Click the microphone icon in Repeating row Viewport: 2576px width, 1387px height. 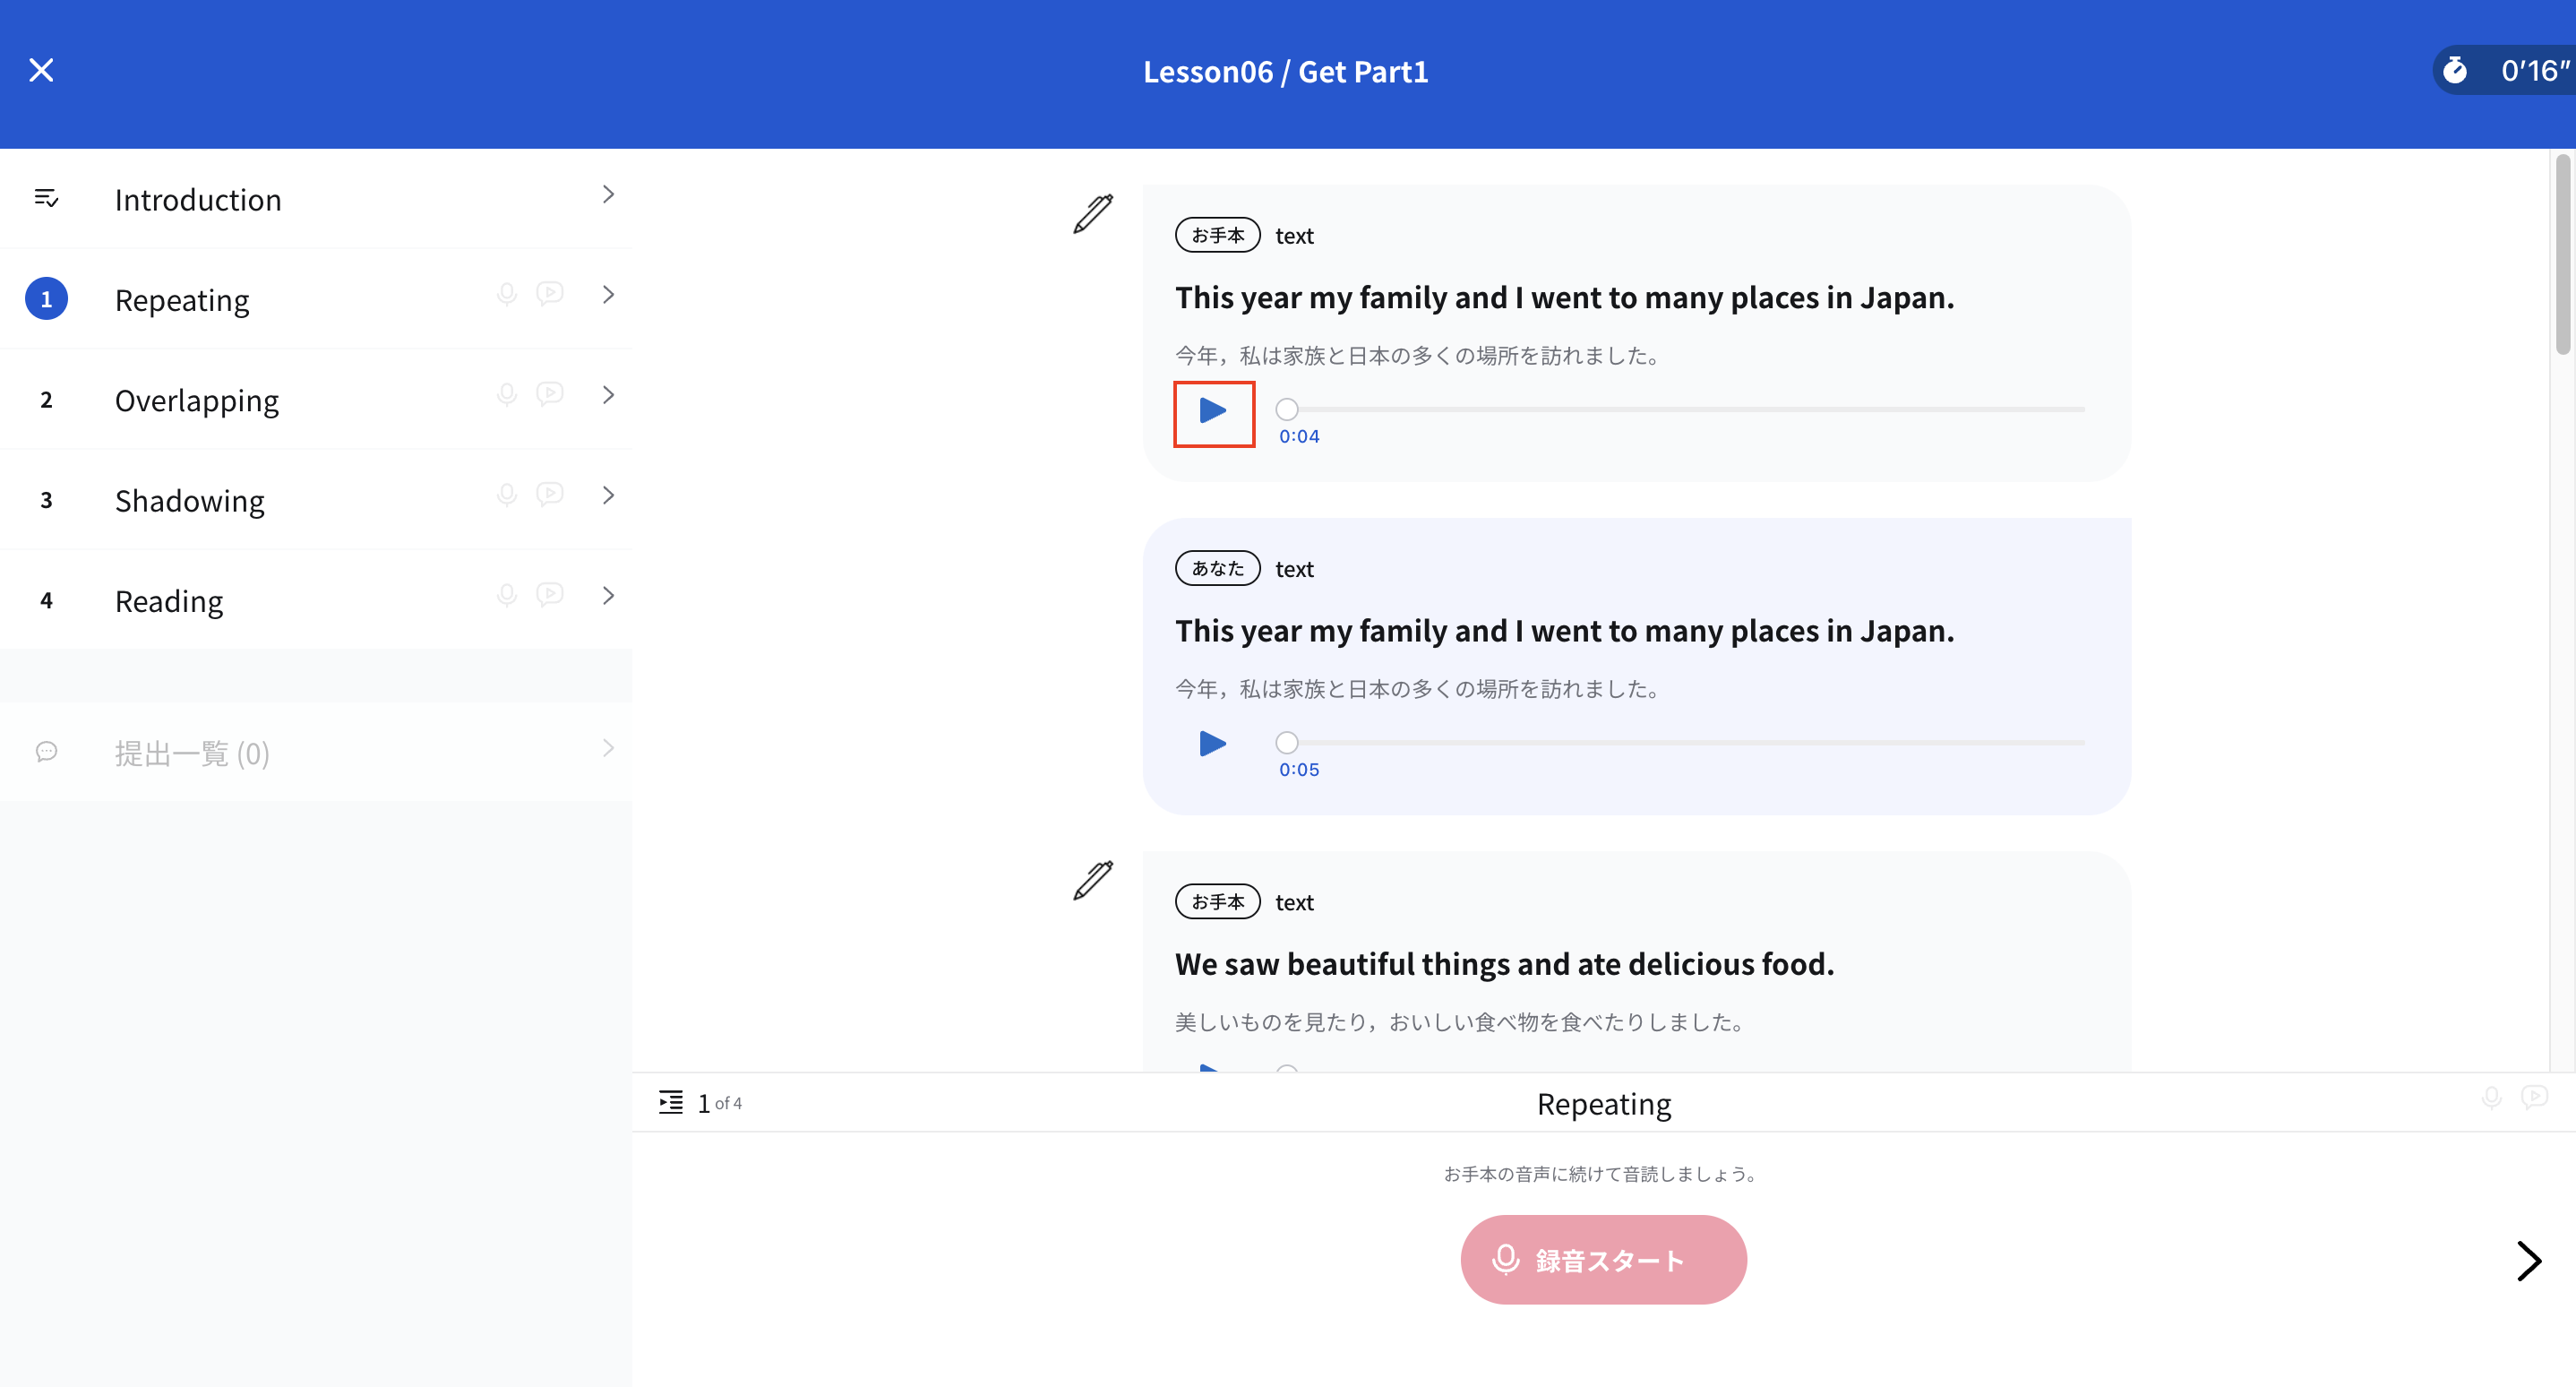(x=507, y=294)
